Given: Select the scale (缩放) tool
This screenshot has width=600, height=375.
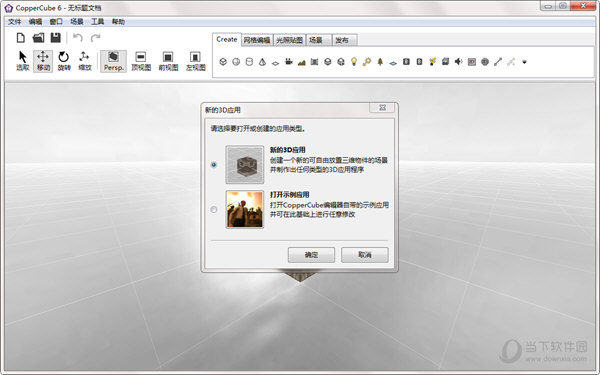Looking at the screenshot, I should [85, 61].
